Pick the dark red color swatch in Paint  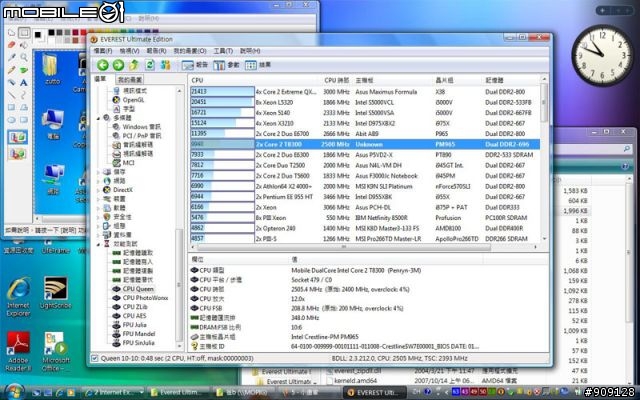[76, 32]
